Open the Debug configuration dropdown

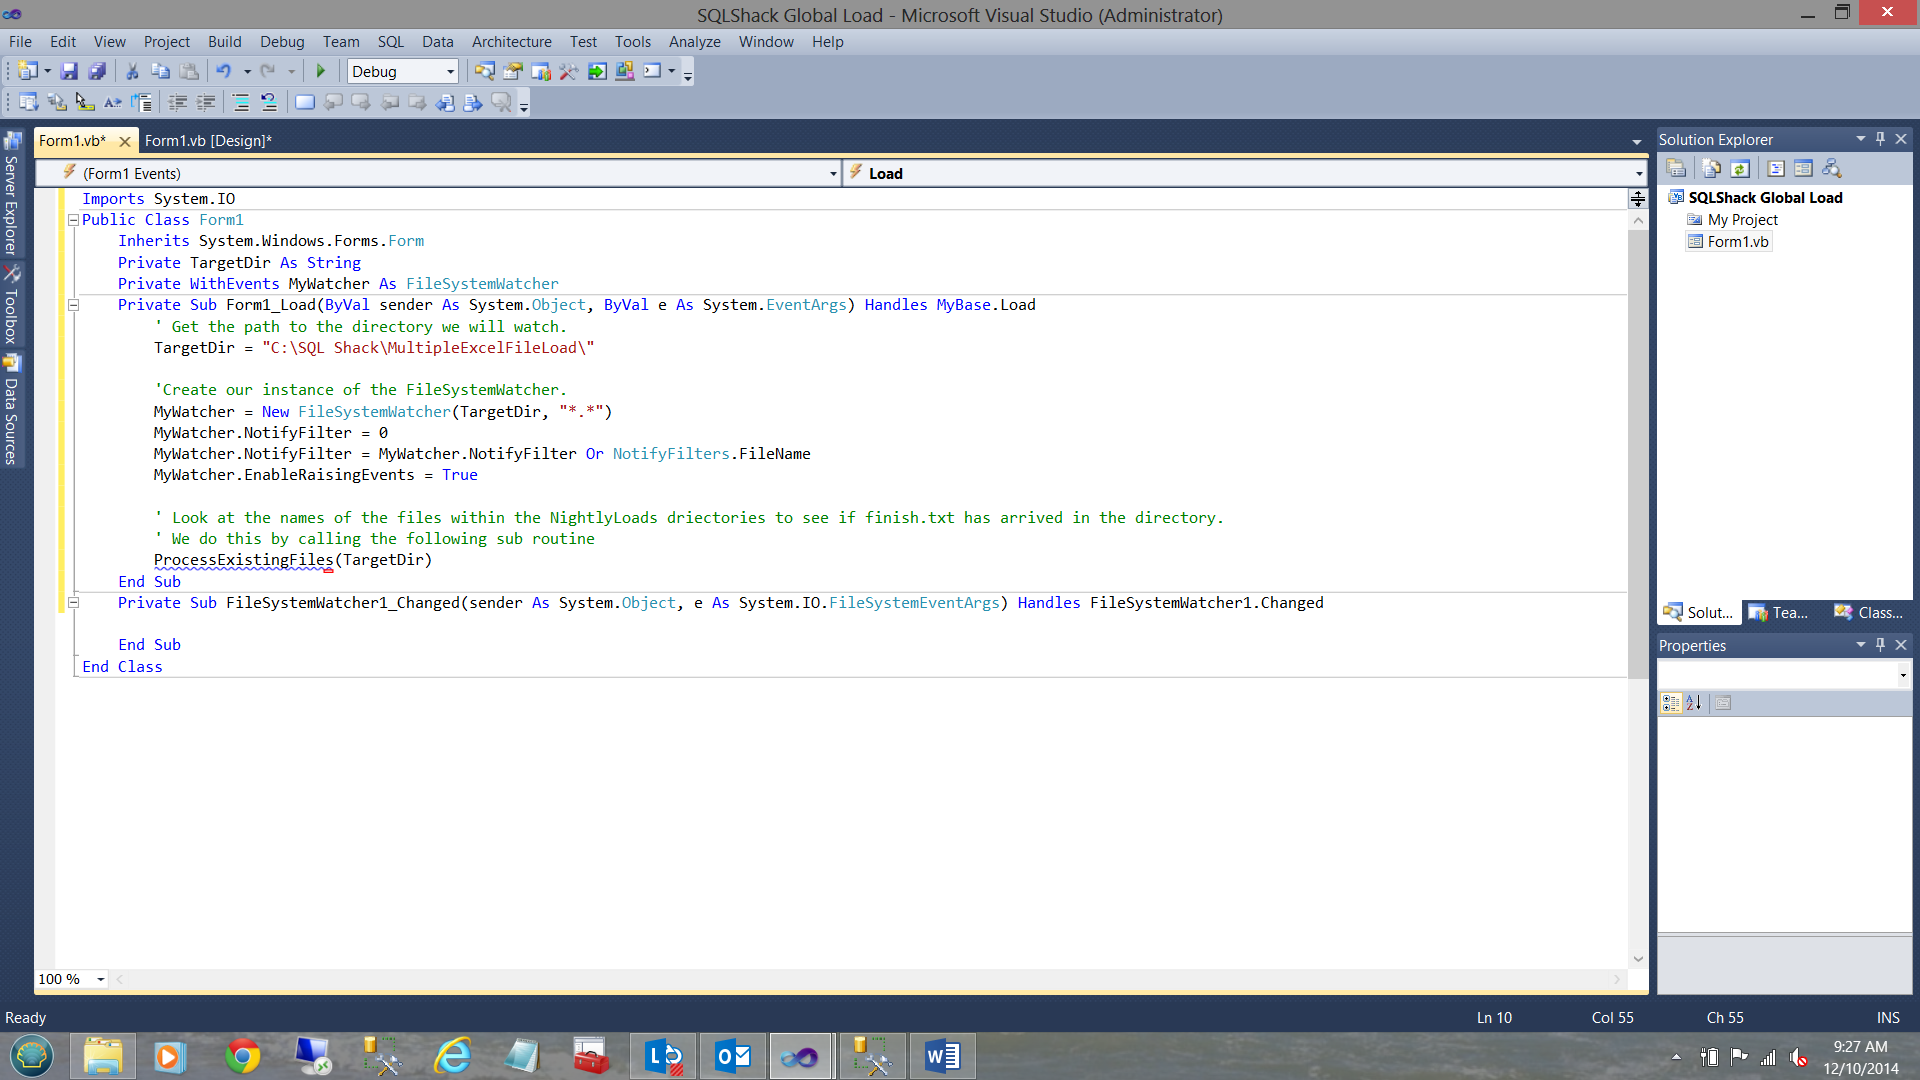click(x=450, y=72)
